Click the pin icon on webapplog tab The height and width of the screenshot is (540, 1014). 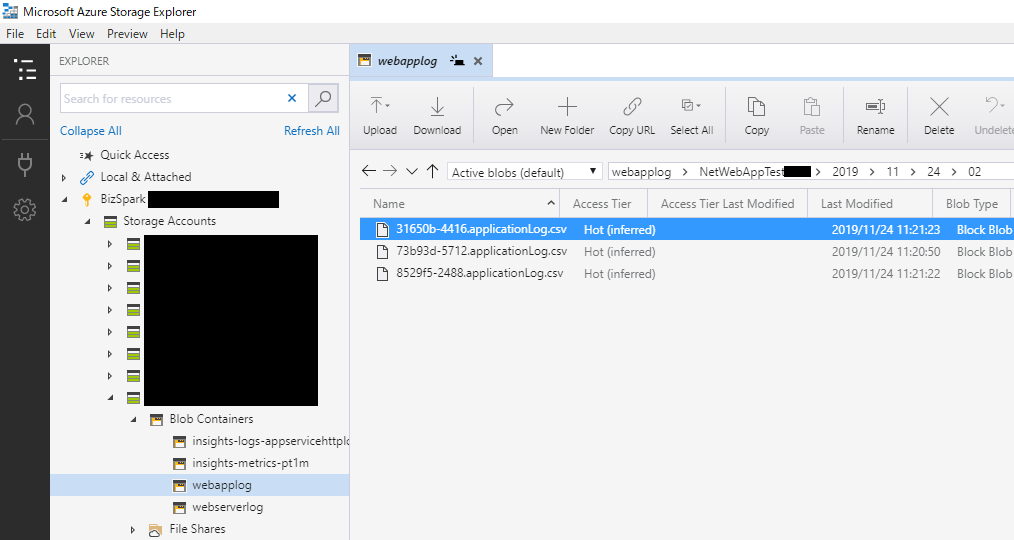[457, 61]
